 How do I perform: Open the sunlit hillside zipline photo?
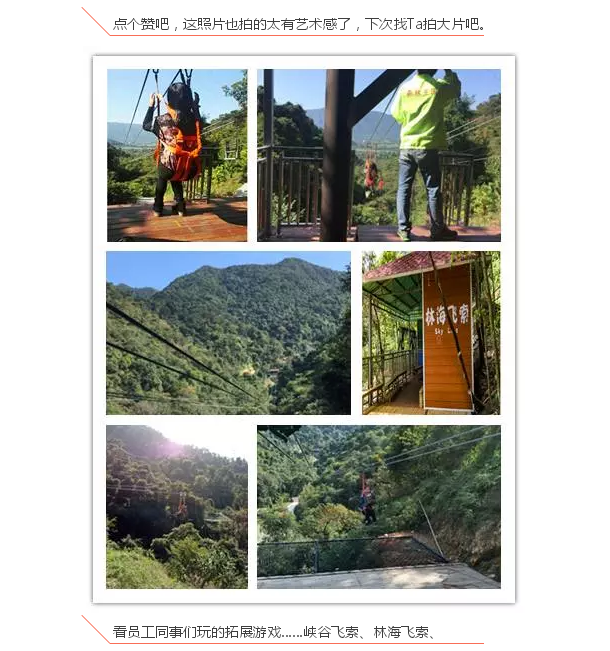pos(177,507)
